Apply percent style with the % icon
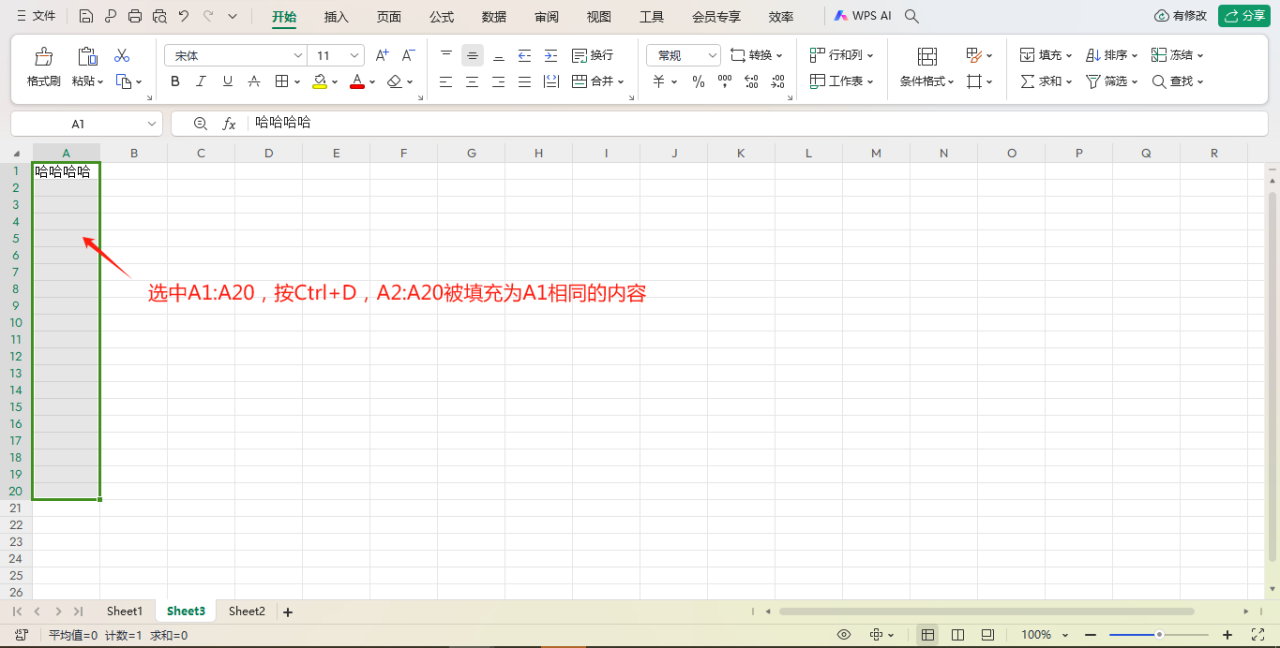The height and width of the screenshot is (648, 1280). coord(698,81)
